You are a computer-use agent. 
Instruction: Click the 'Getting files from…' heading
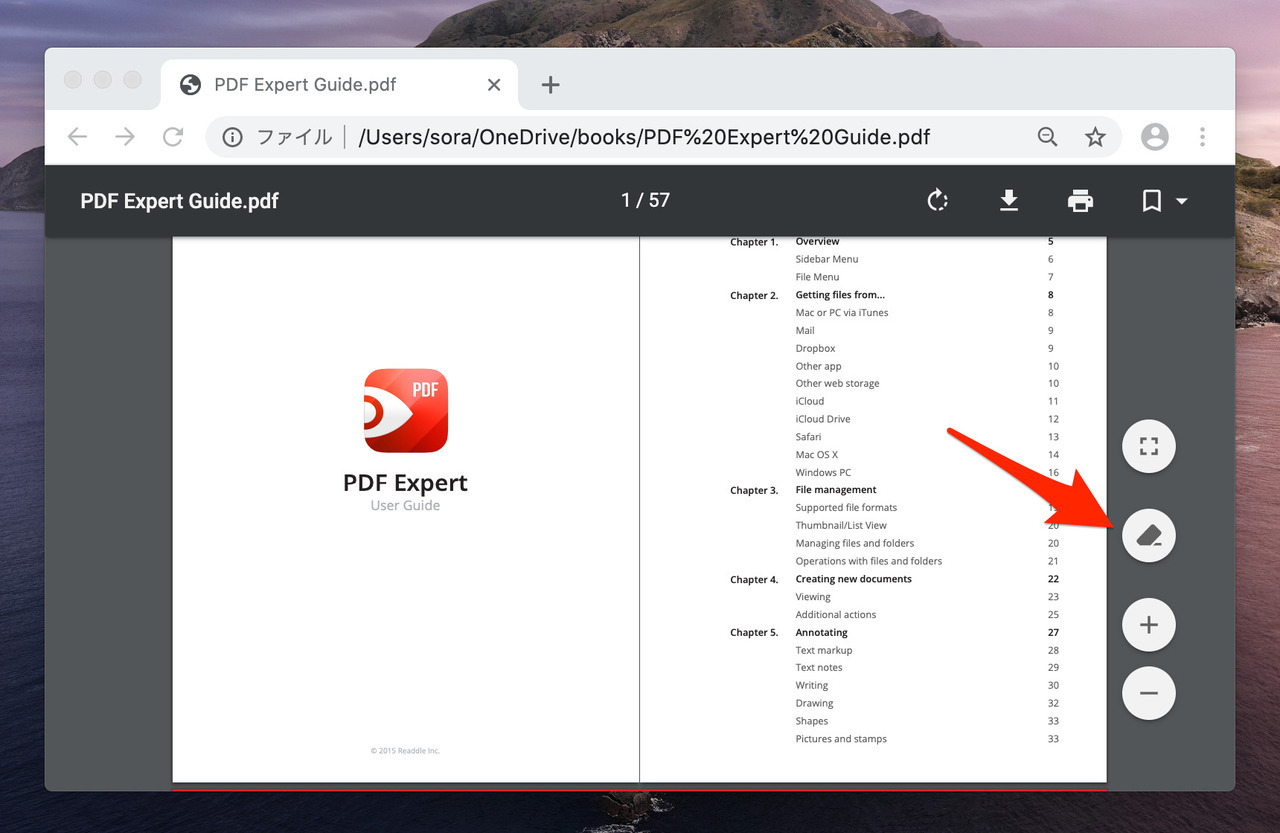[x=840, y=295]
